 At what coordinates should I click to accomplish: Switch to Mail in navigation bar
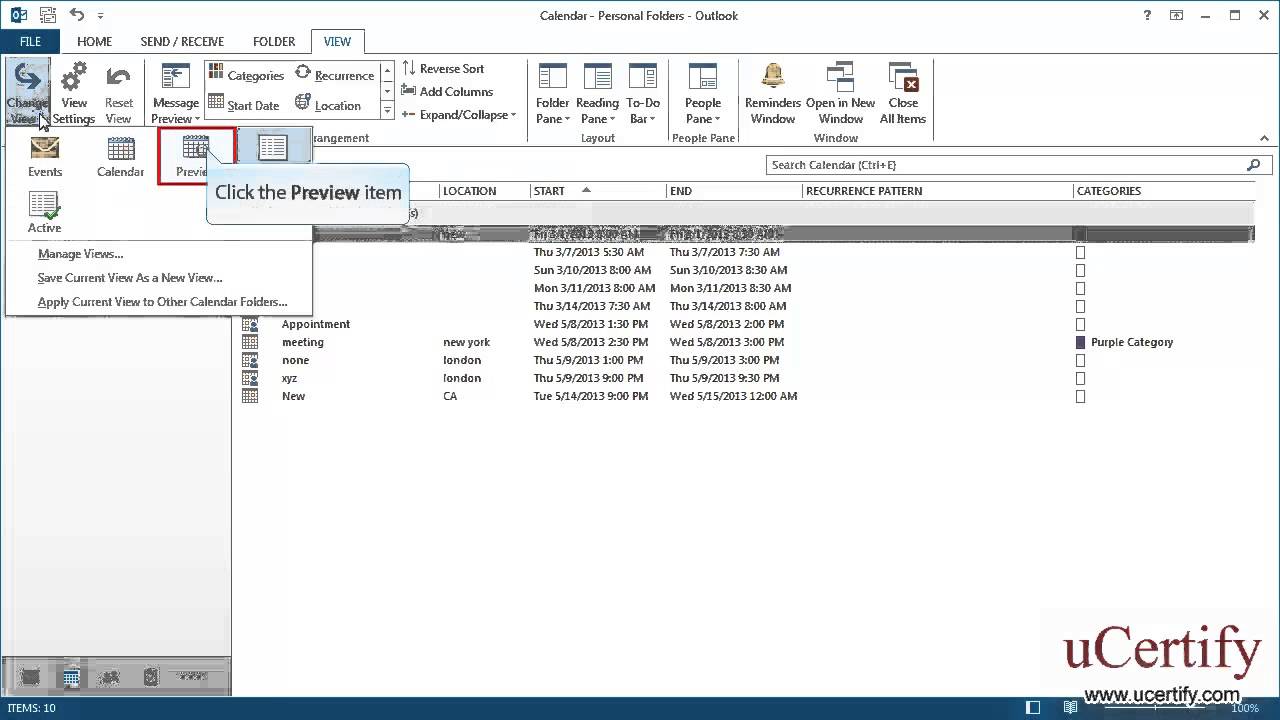click(x=31, y=677)
